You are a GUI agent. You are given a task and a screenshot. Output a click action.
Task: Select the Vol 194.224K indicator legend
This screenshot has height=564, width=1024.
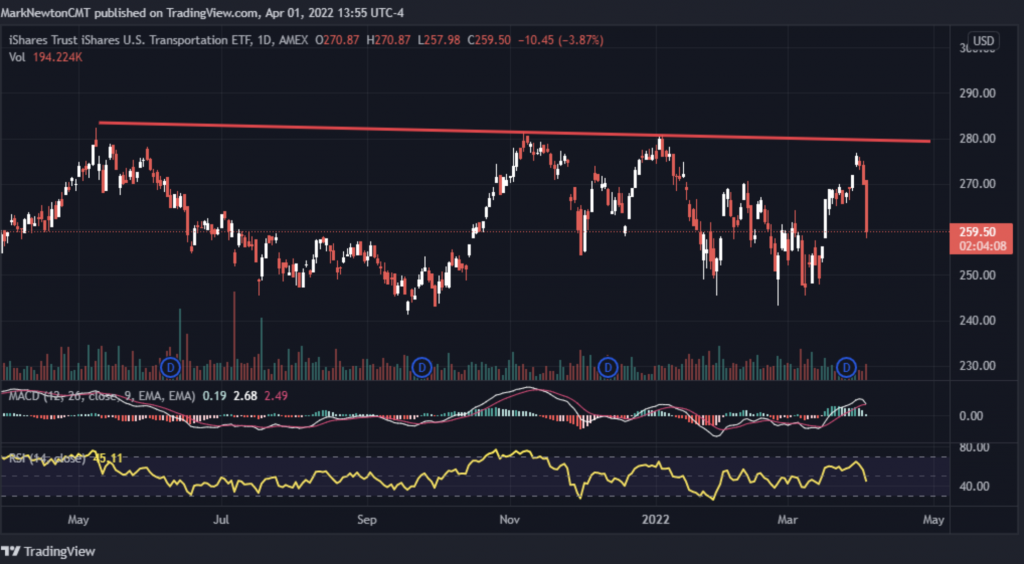[46, 57]
